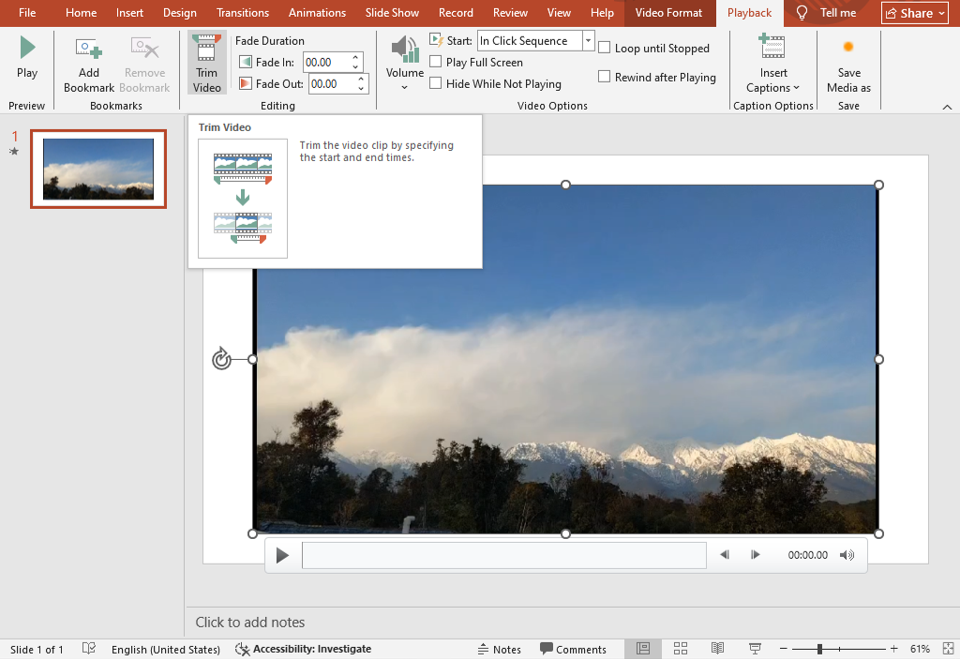Click the Trim Video icon

(x=207, y=50)
